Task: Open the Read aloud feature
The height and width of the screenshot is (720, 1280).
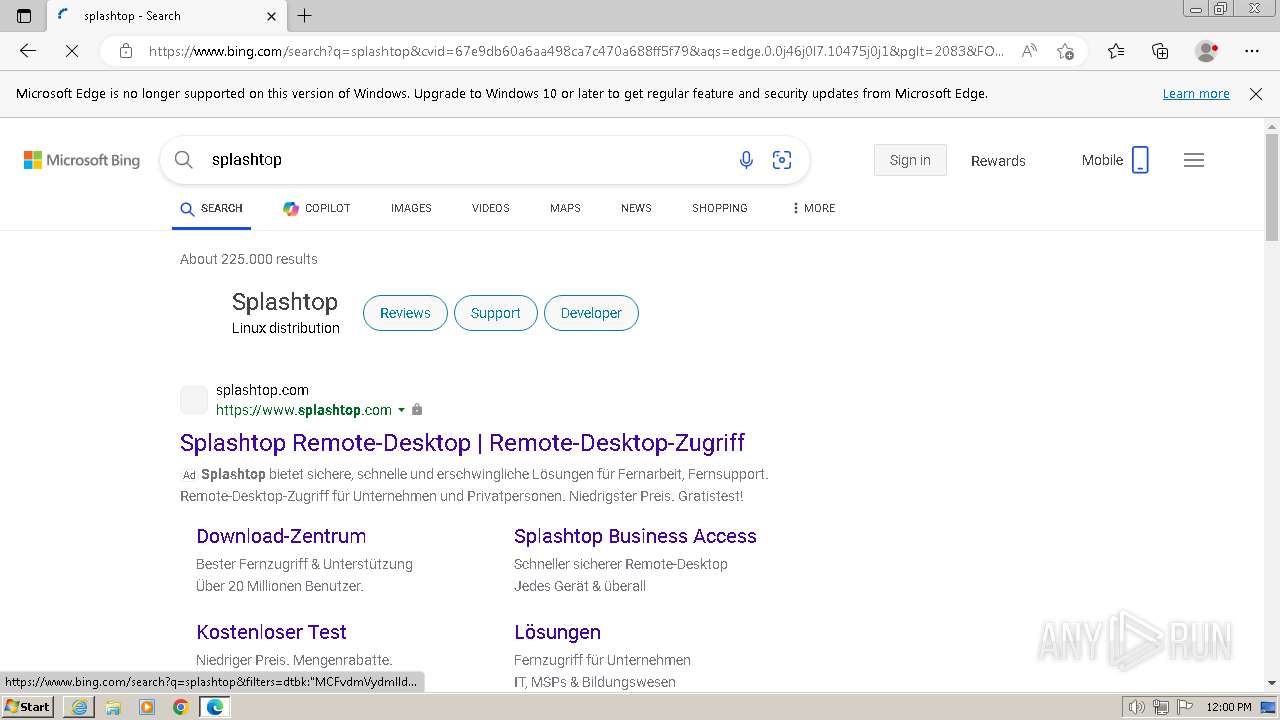Action: click(1029, 51)
